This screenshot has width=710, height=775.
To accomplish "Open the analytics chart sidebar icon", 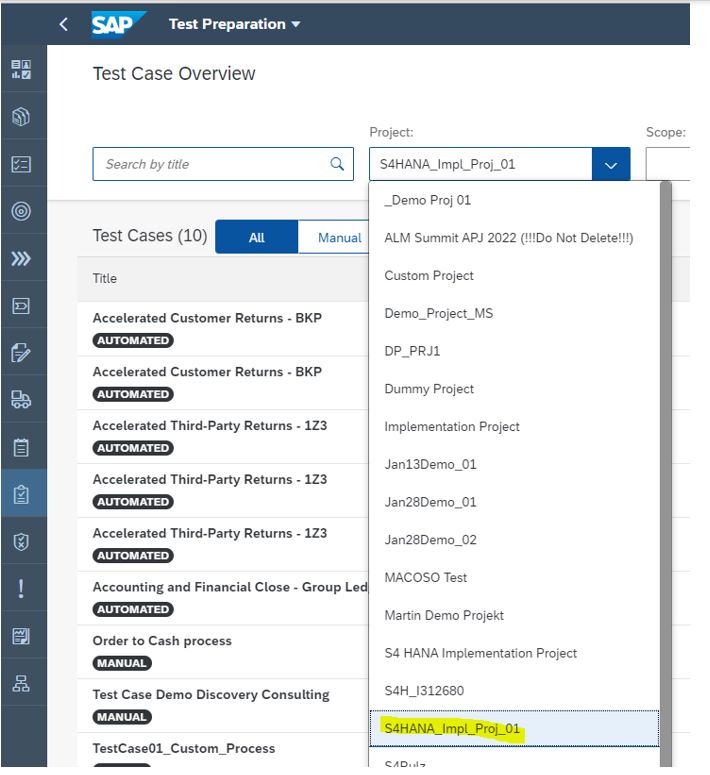I will click(21, 636).
